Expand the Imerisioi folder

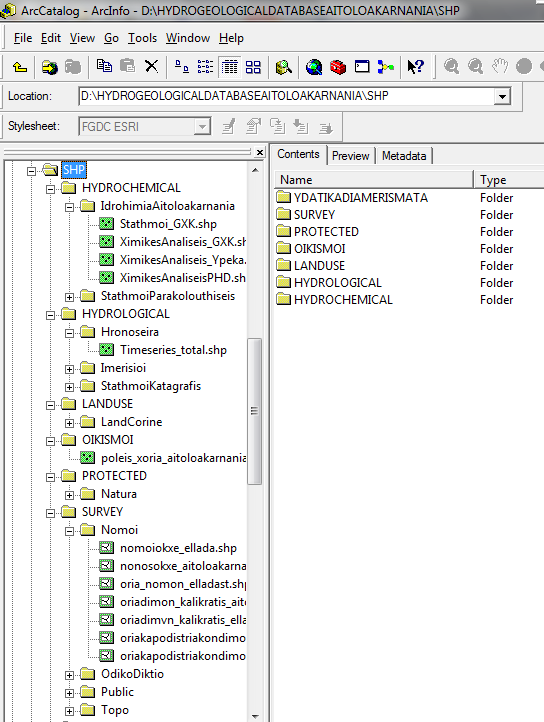(x=69, y=369)
